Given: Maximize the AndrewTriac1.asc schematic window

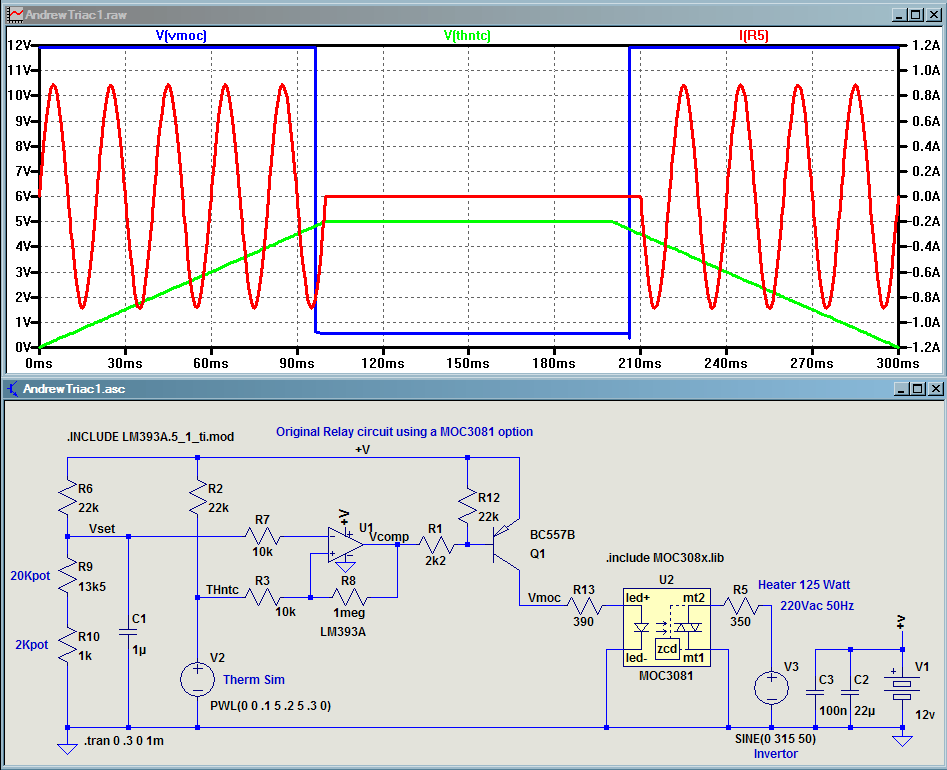Looking at the screenshot, I should (x=917, y=389).
